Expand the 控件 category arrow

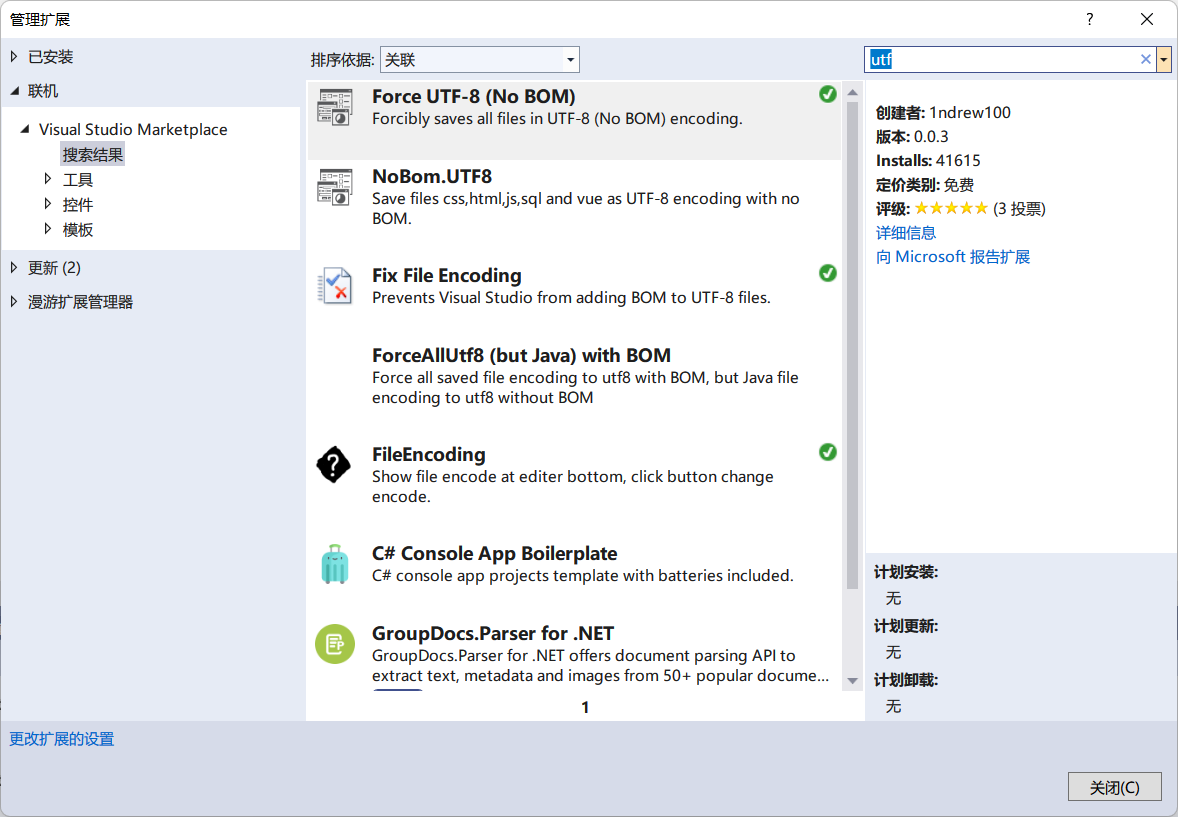[x=47, y=204]
